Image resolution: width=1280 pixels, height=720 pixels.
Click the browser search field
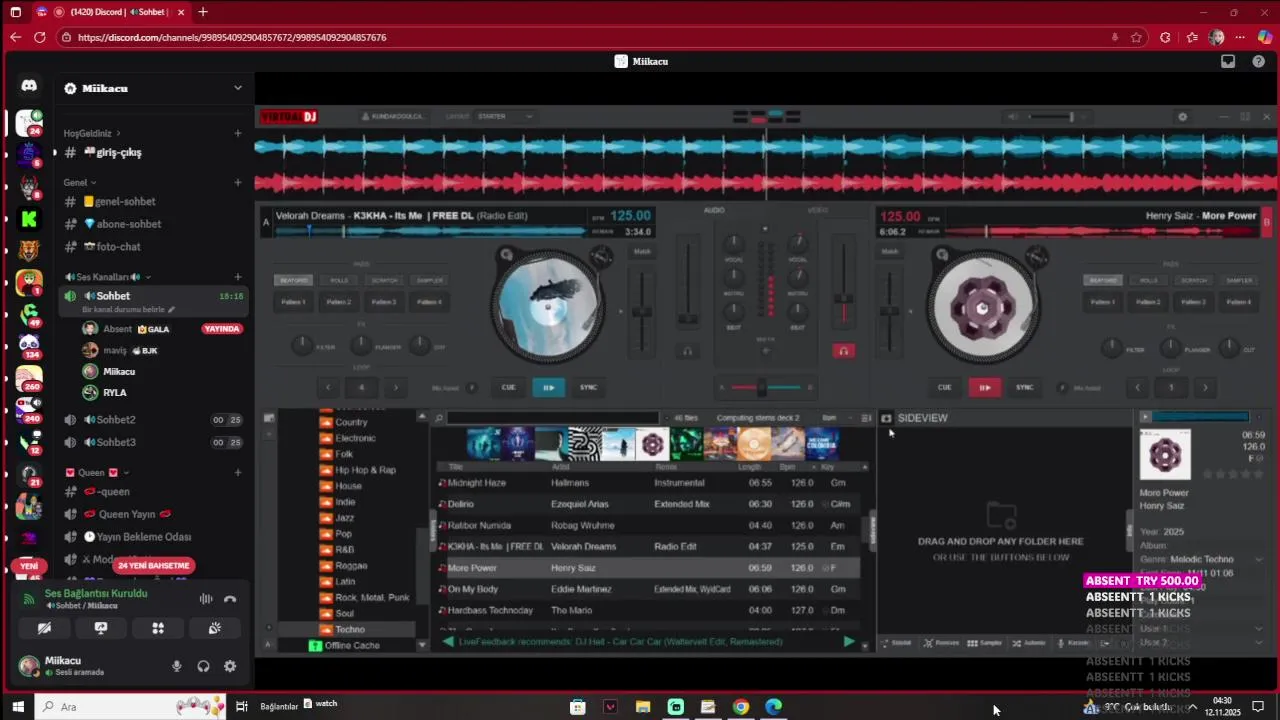[x=553, y=418]
